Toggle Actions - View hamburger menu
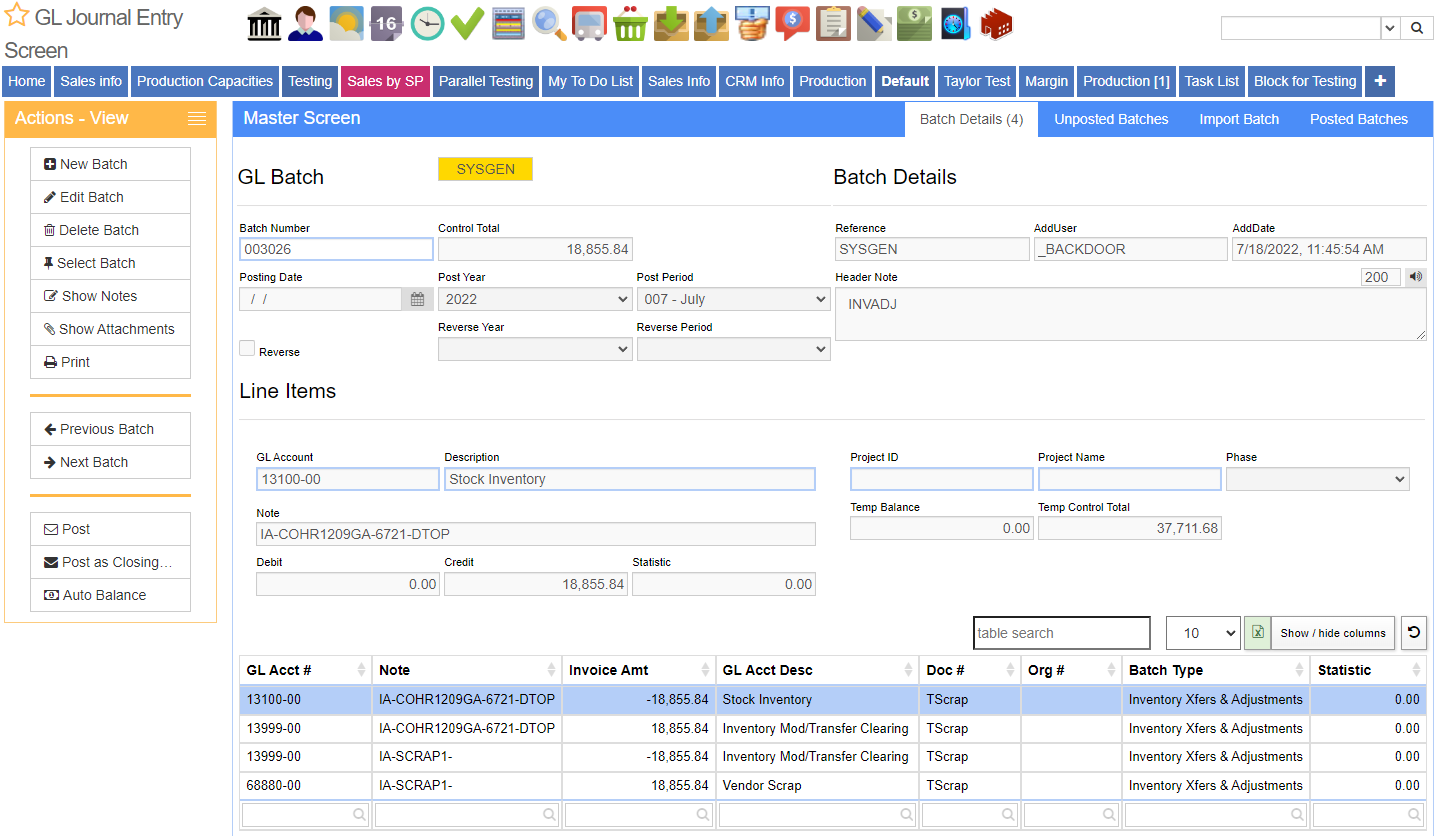Viewport: 1435px width, 836px height. point(197,119)
